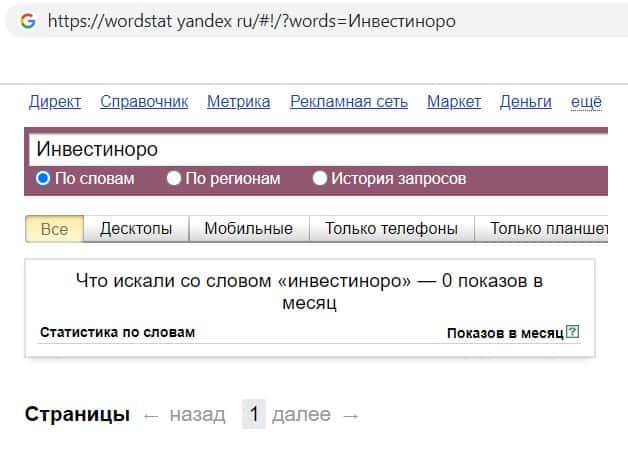
Task: Click the Показов в месяц column header
Action: (505, 333)
